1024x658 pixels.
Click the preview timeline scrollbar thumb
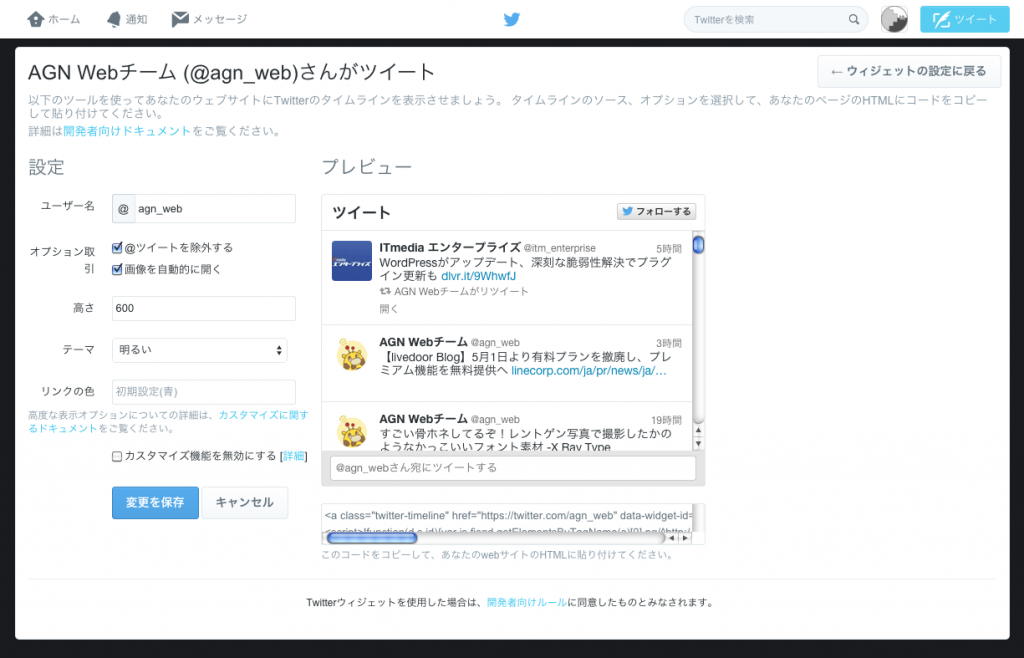698,245
